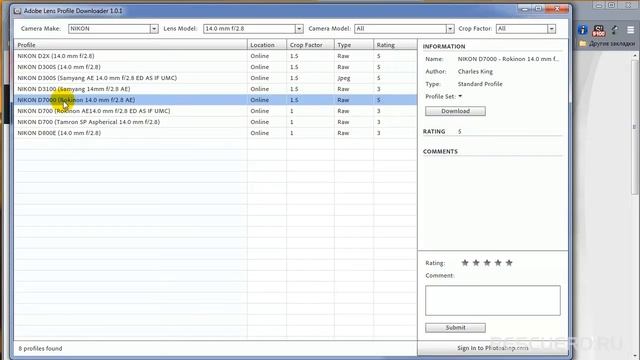Image resolution: width=640 pixels, height=360 pixels.
Task: Select the NIKON D3100 Samyang 14mm profile
Action: coord(216,89)
